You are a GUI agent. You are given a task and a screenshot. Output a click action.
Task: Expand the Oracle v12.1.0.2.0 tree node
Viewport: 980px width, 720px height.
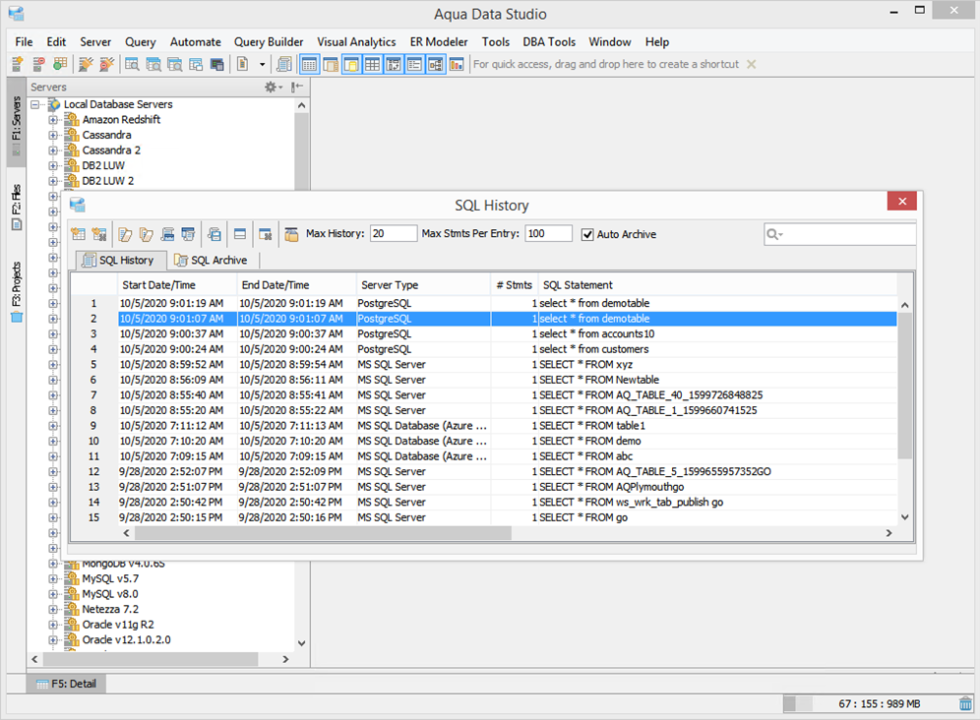pos(52,639)
